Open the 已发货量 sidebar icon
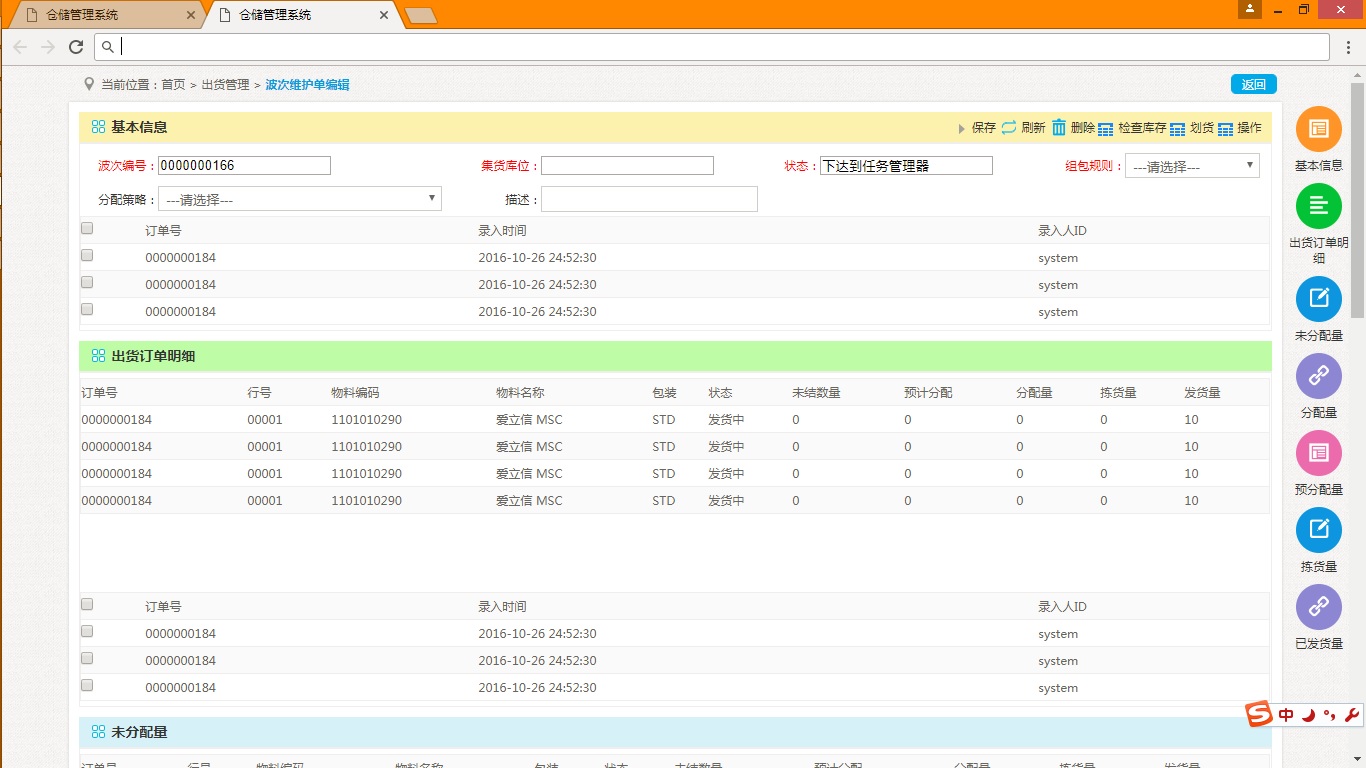The width and height of the screenshot is (1366, 768). click(1318, 607)
